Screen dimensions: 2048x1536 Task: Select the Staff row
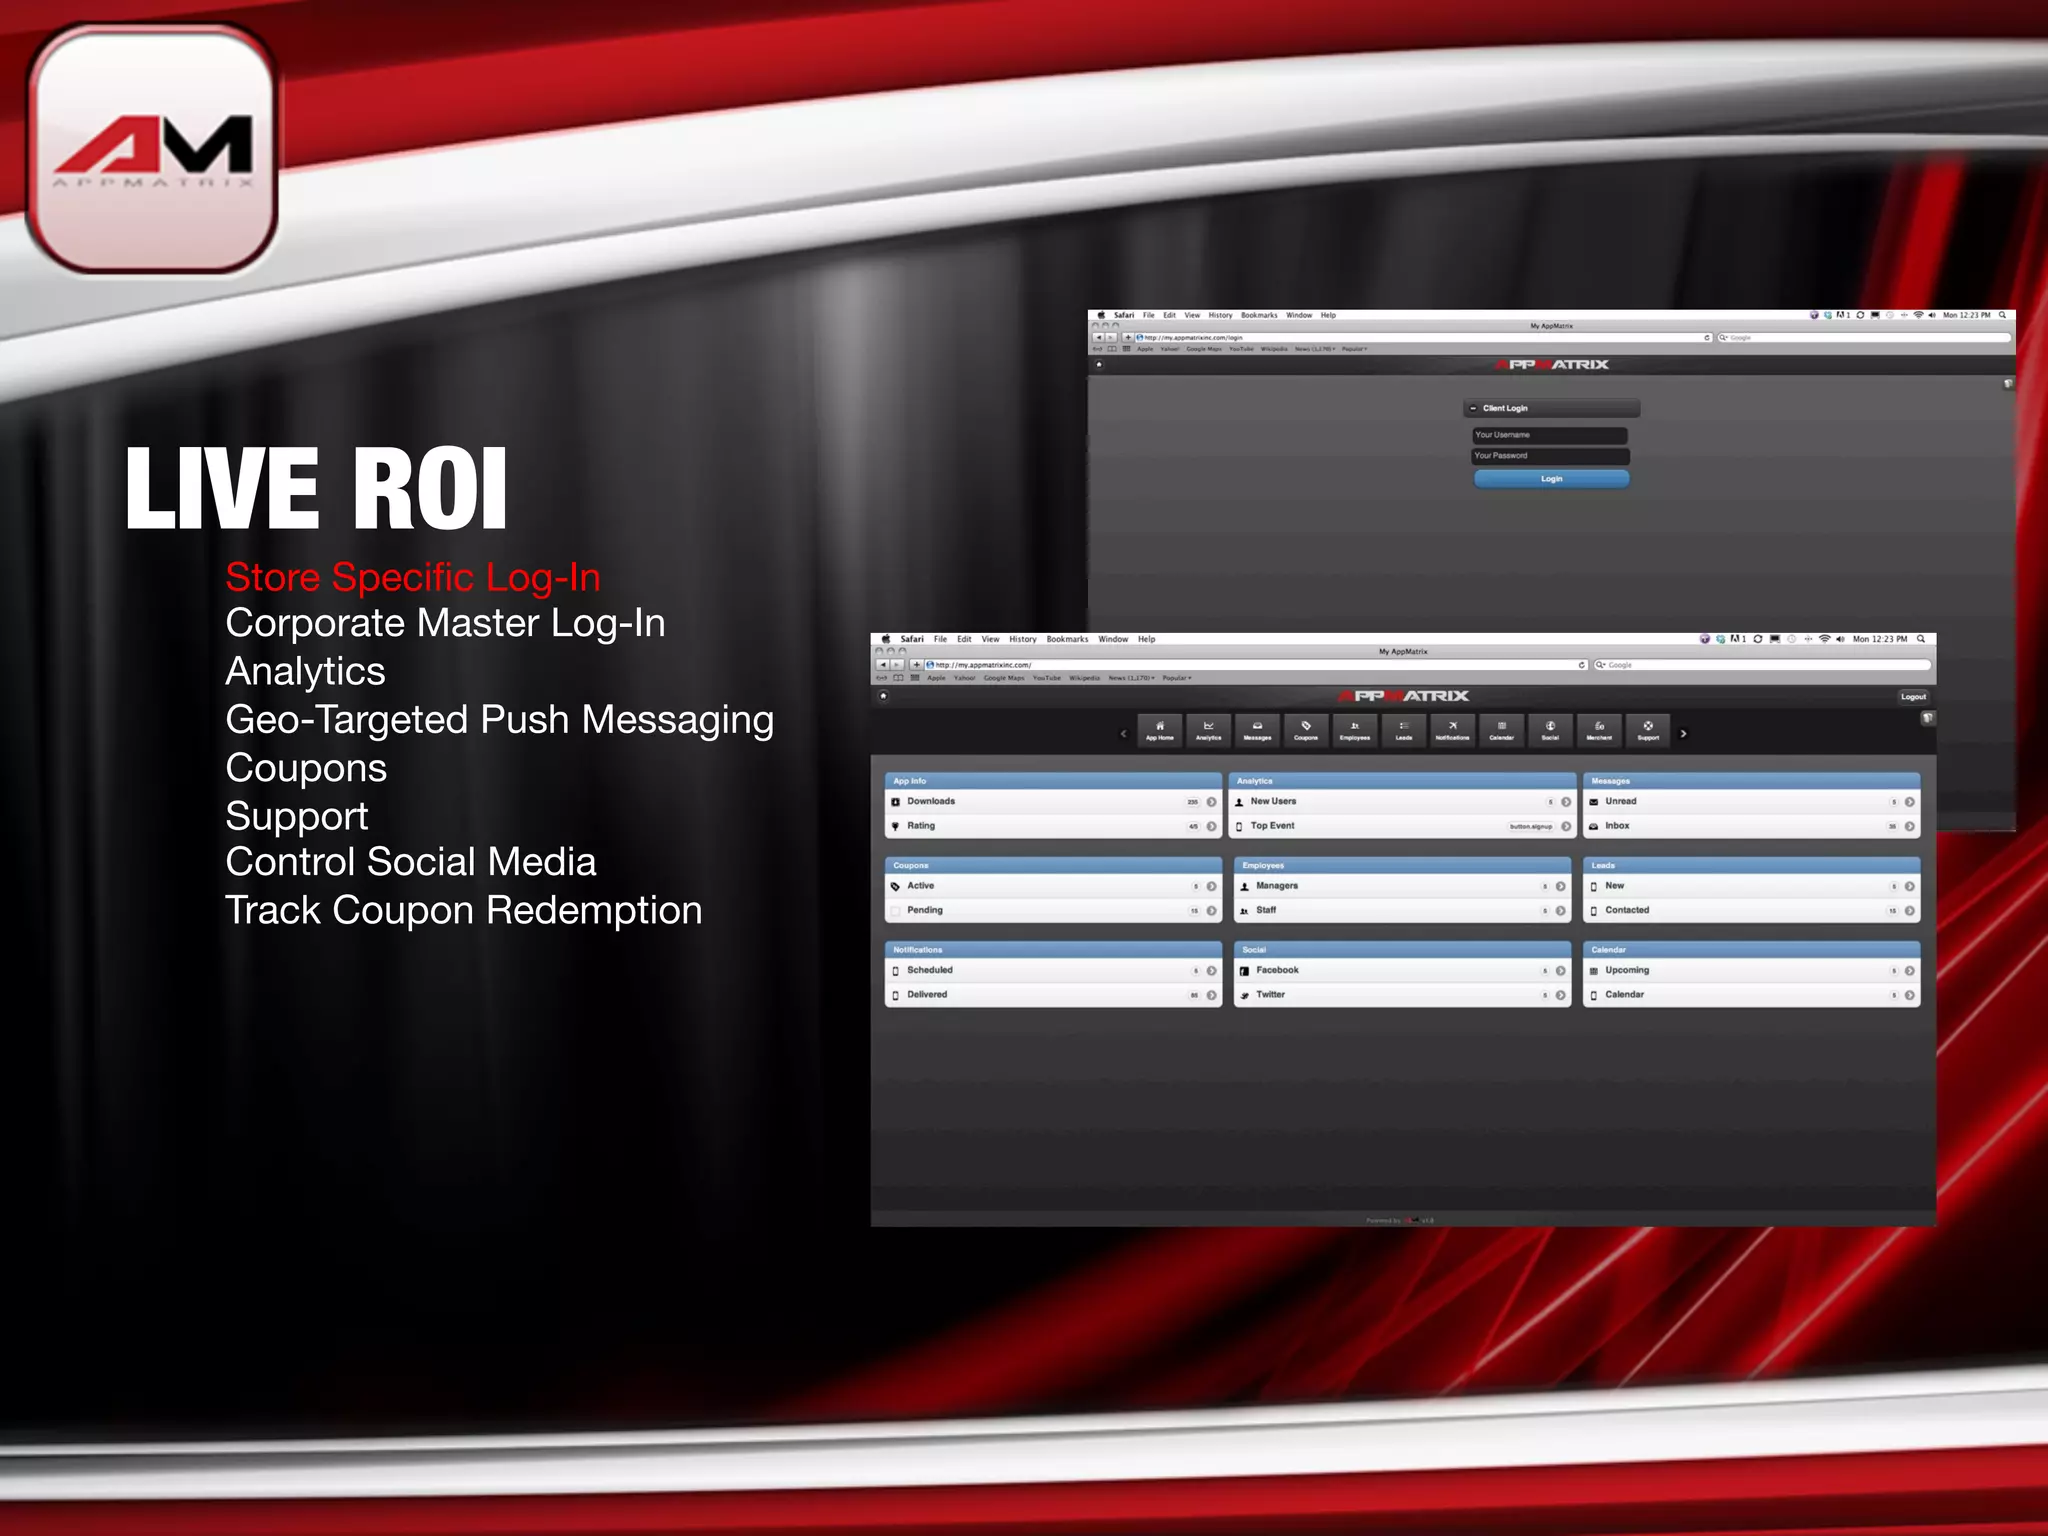click(x=1402, y=911)
